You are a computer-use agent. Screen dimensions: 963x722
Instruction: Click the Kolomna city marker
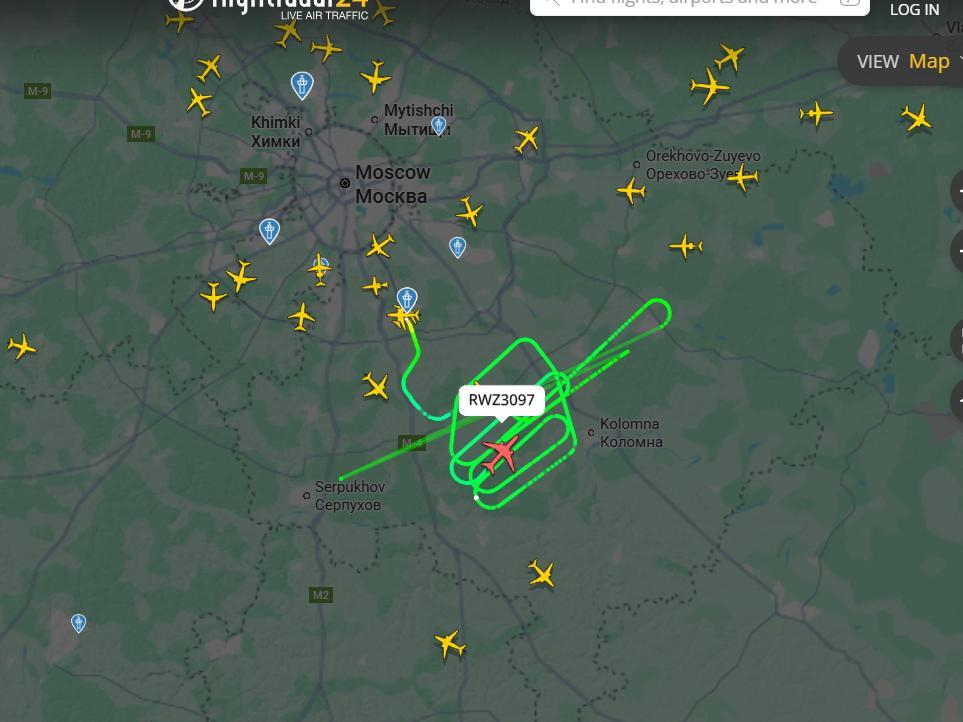point(591,432)
